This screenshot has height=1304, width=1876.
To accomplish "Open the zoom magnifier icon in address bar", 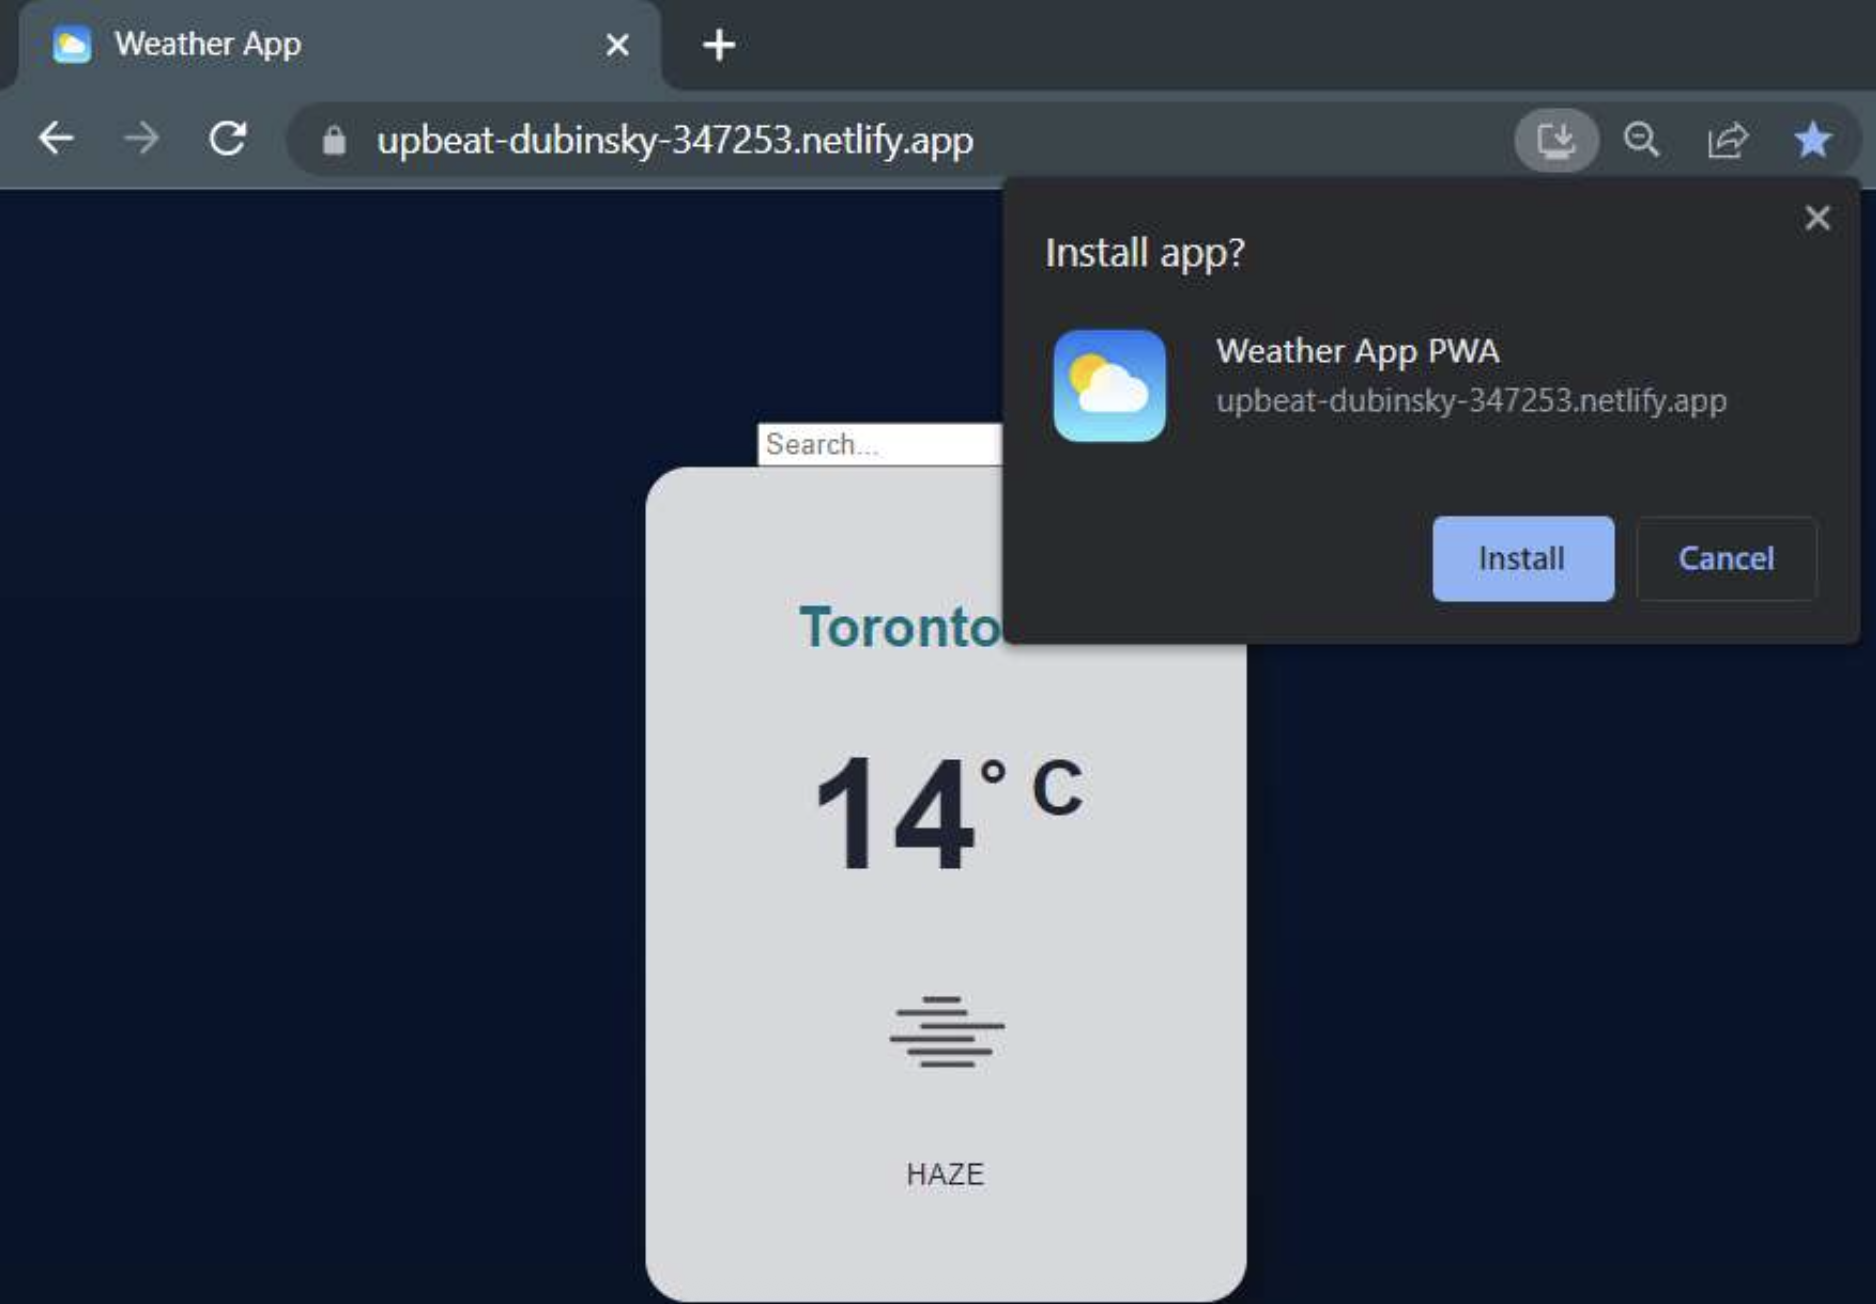I will point(1641,140).
